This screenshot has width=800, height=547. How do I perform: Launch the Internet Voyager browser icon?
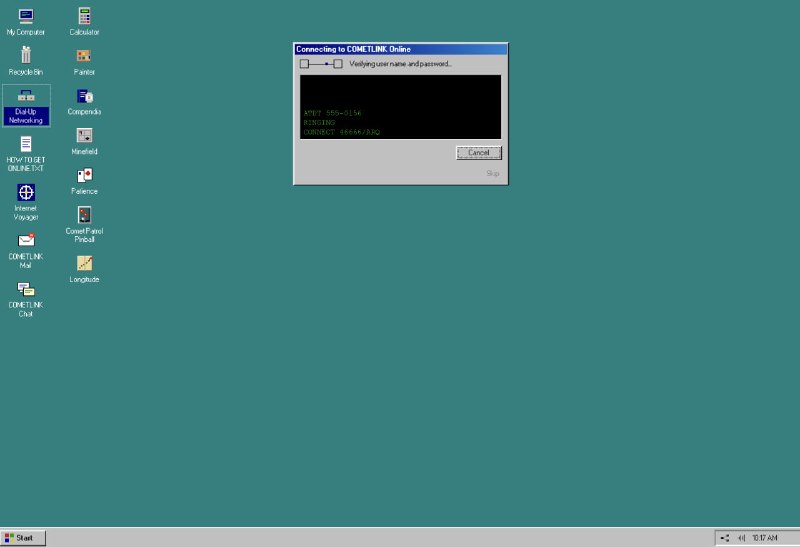26,202
